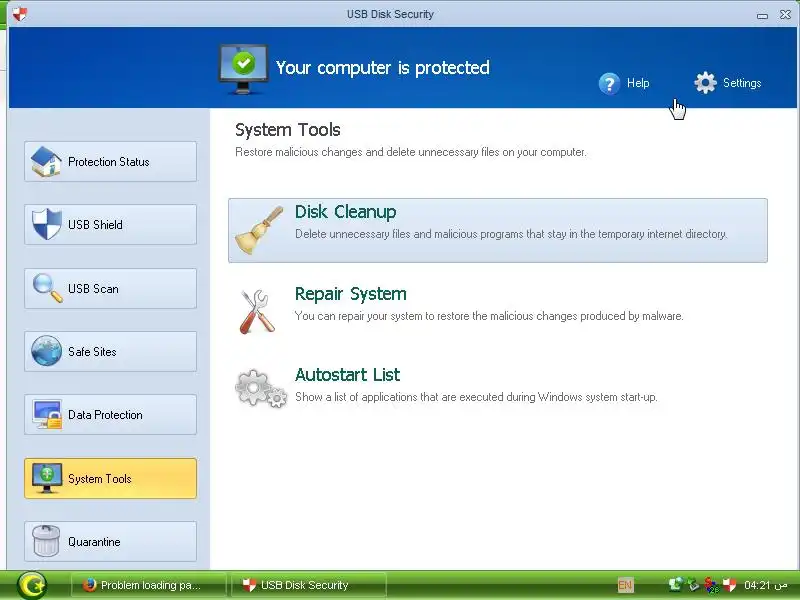Open Data Protection via its locked monitor icon
800x600 pixels.
47,414
